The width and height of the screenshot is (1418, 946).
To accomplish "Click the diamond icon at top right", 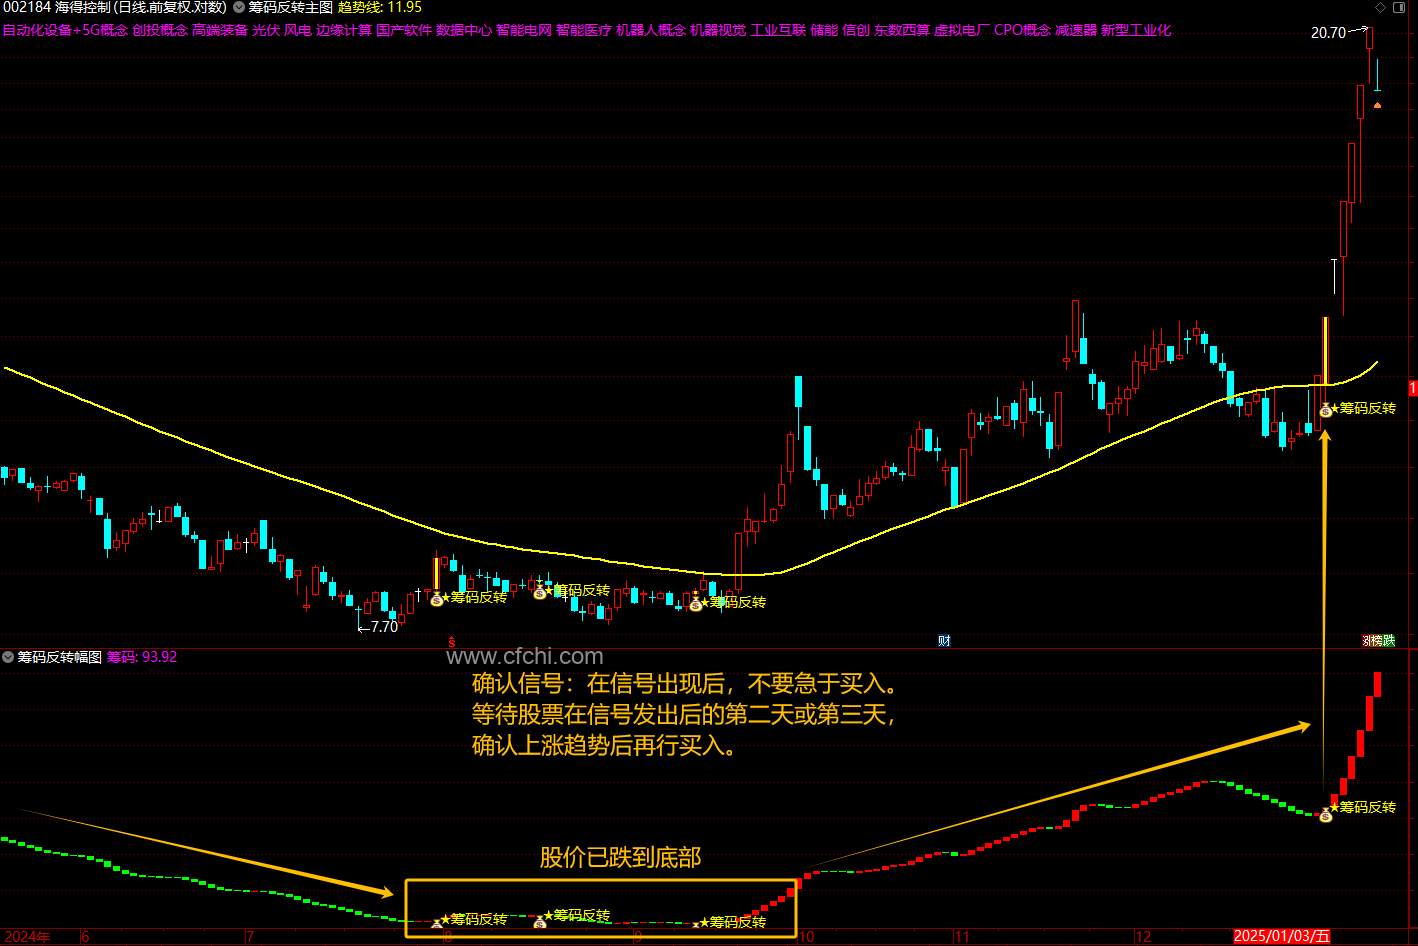I will pyautogui.click(x=1382, y=7).
